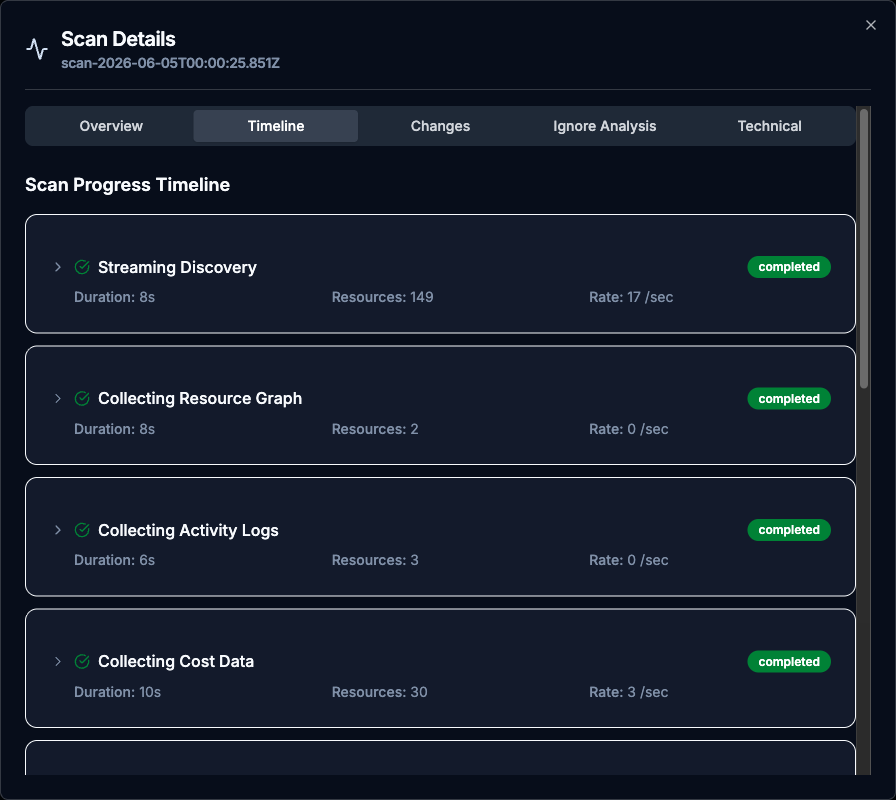
Task: Click the green check icon for Collecting Resource Graph
Action: [82, 398]
